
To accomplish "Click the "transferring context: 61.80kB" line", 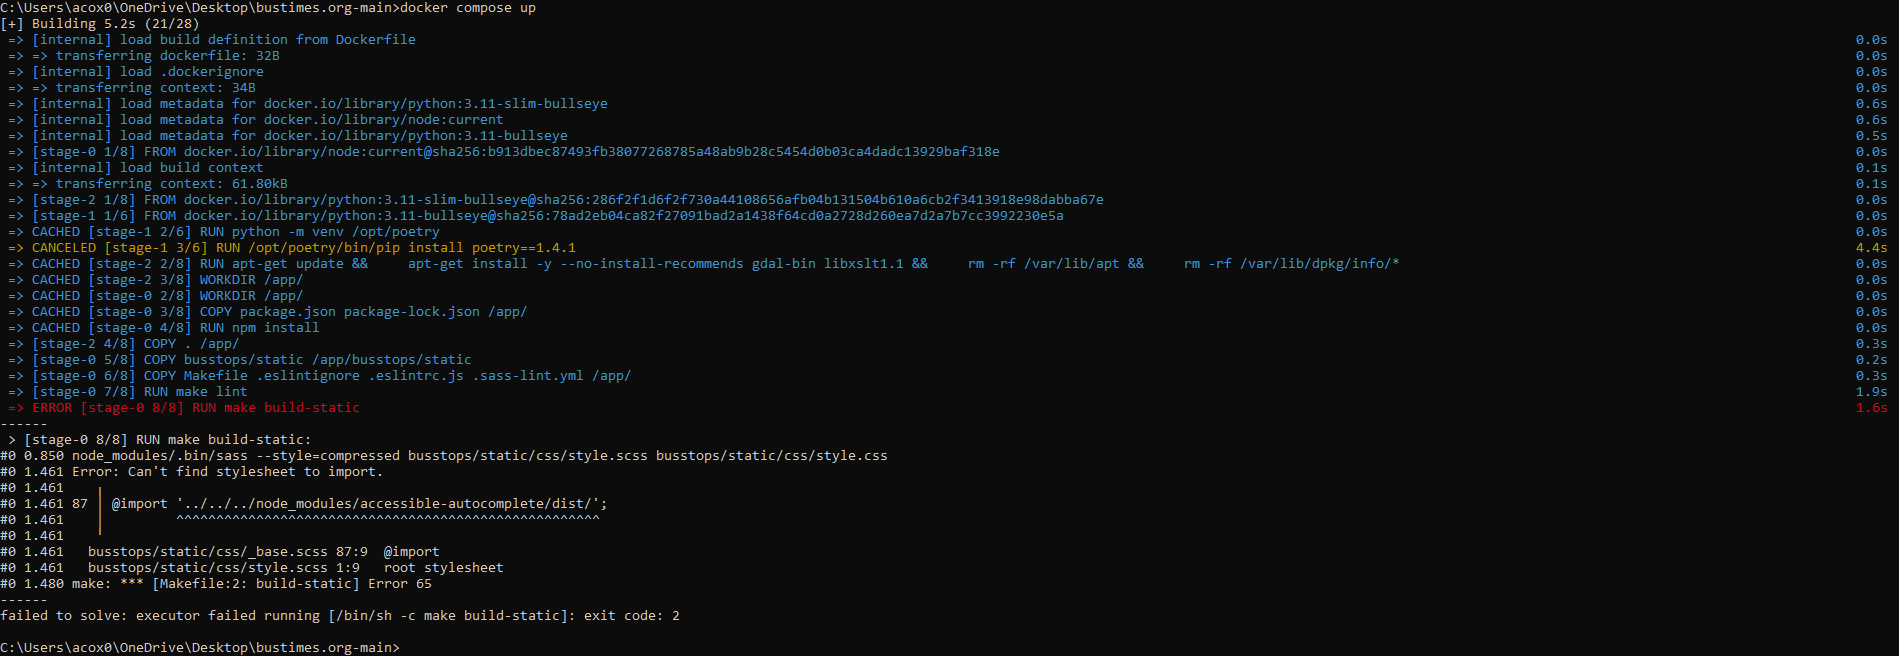I will [x=159, y=184].
